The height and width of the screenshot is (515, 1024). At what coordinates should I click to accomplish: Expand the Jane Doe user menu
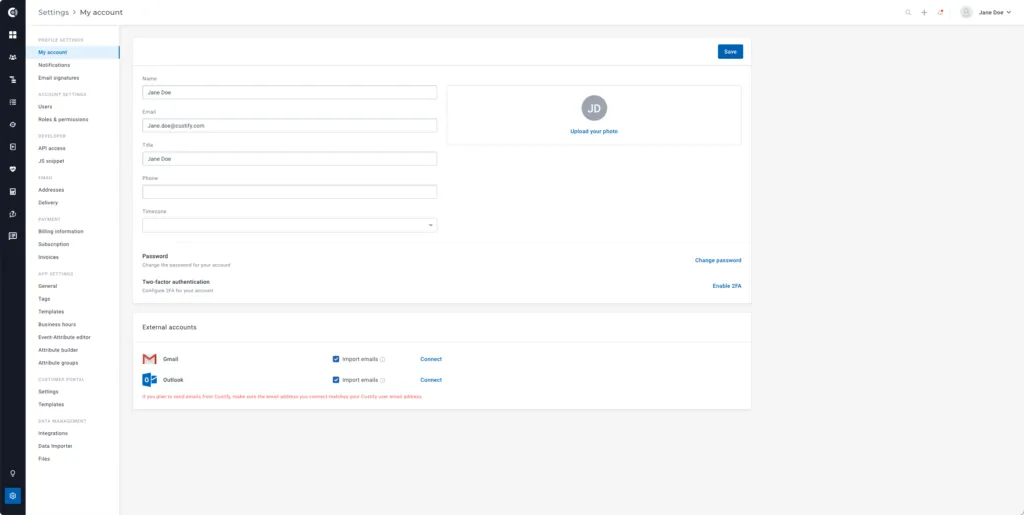click(995, 12)
